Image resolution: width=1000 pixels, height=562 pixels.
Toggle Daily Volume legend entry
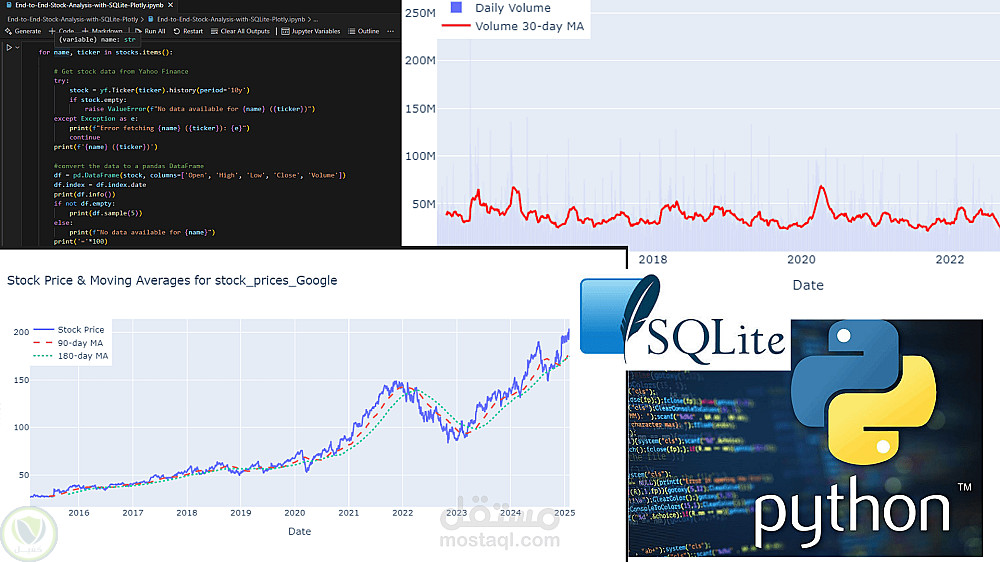point(501,8)
